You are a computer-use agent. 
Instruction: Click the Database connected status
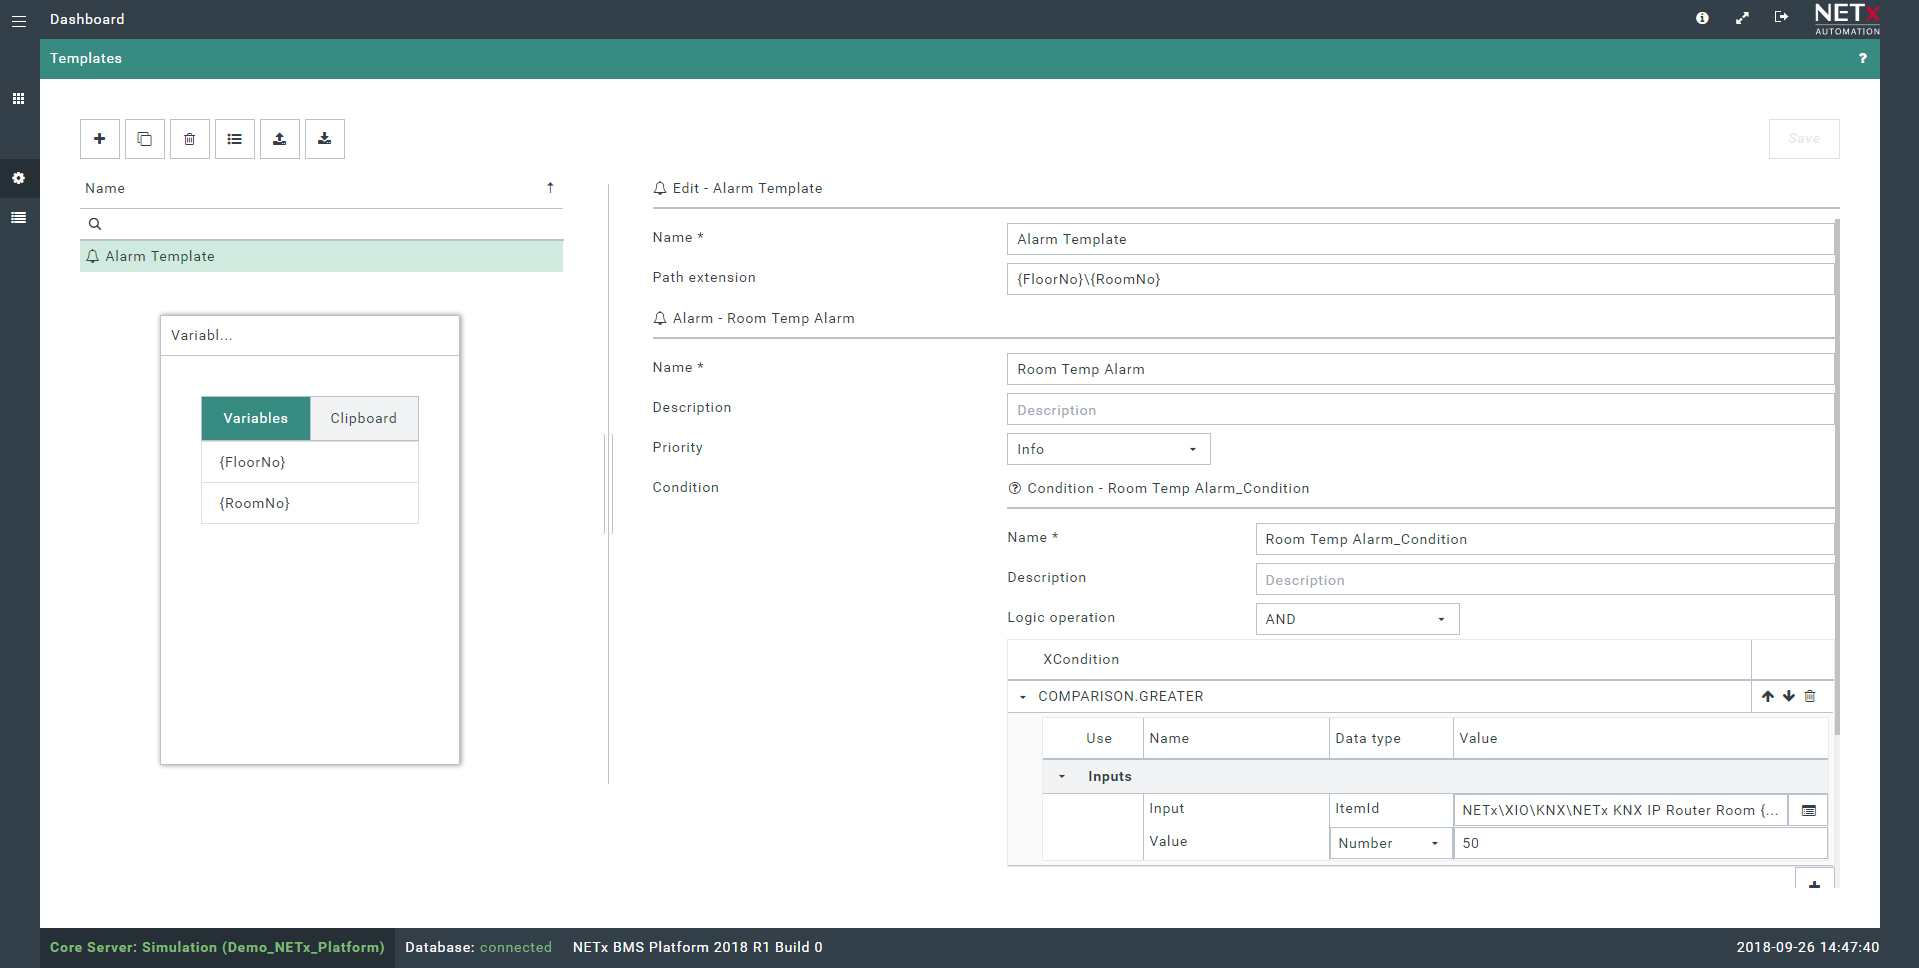(x=478, y=947)
